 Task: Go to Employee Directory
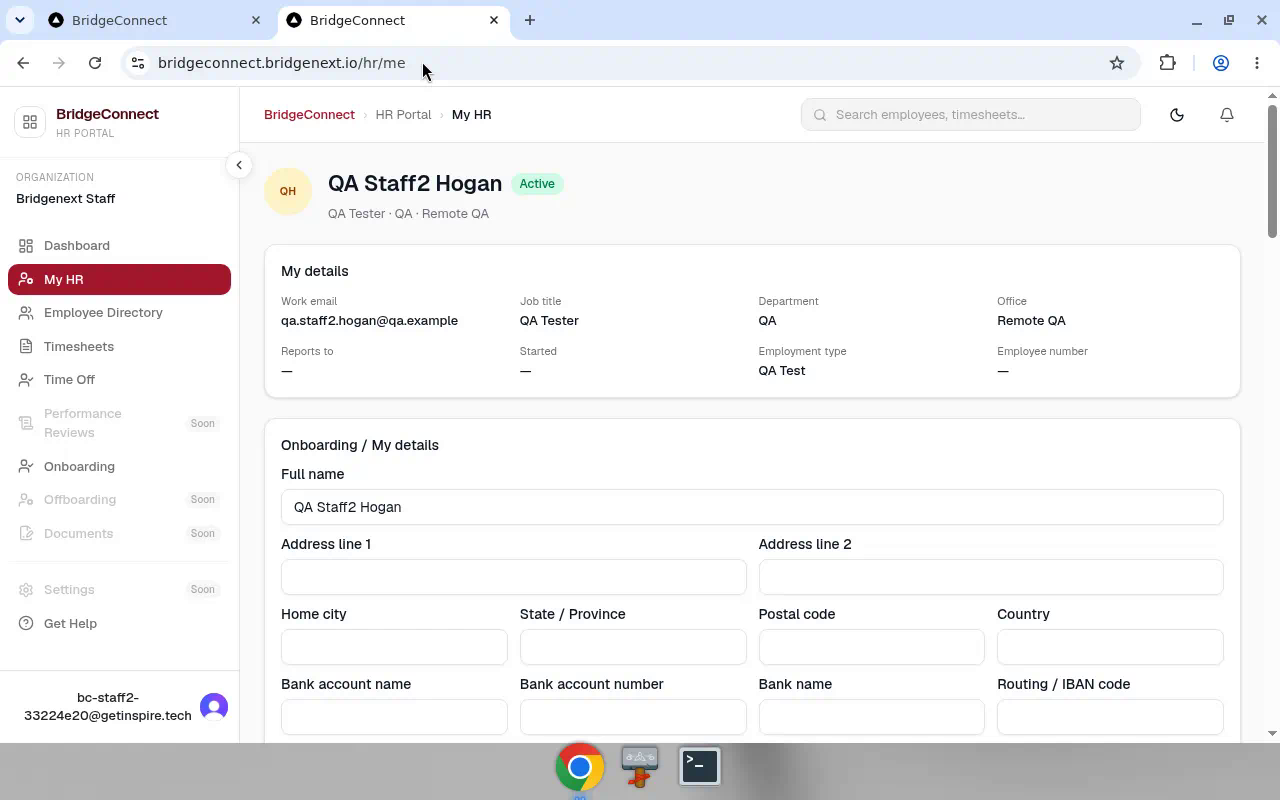[x=119, y=313]
